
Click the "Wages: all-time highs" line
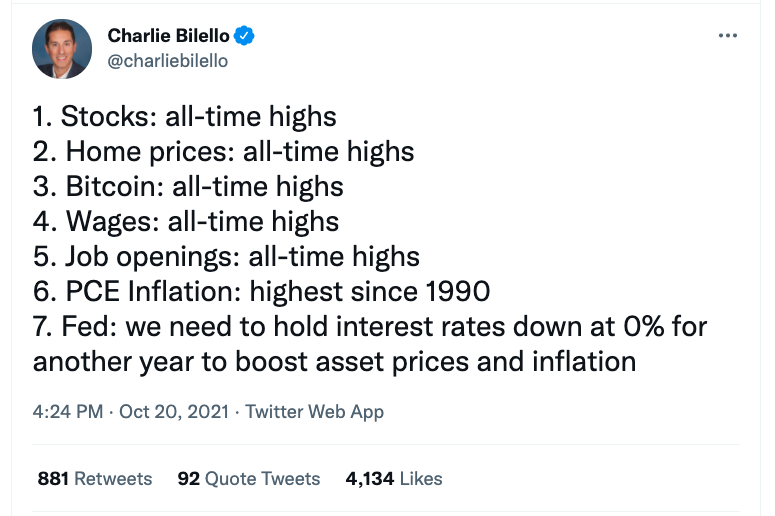pos(186,221)
